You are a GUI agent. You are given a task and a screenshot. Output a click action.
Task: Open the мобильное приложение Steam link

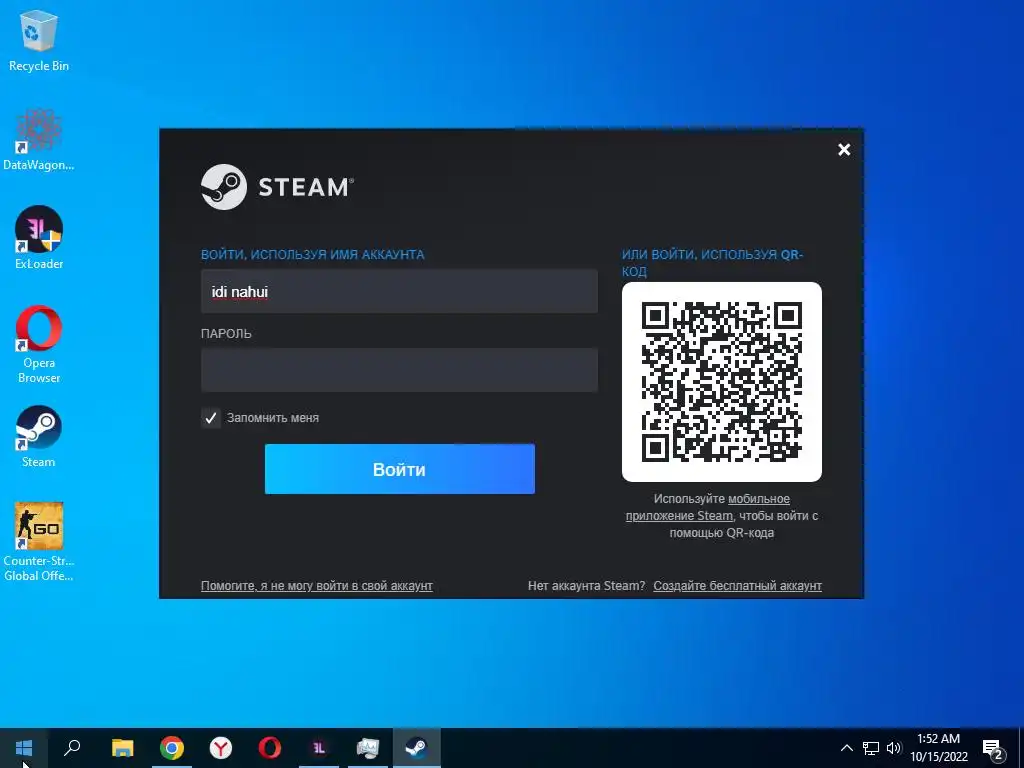(709, 507)
